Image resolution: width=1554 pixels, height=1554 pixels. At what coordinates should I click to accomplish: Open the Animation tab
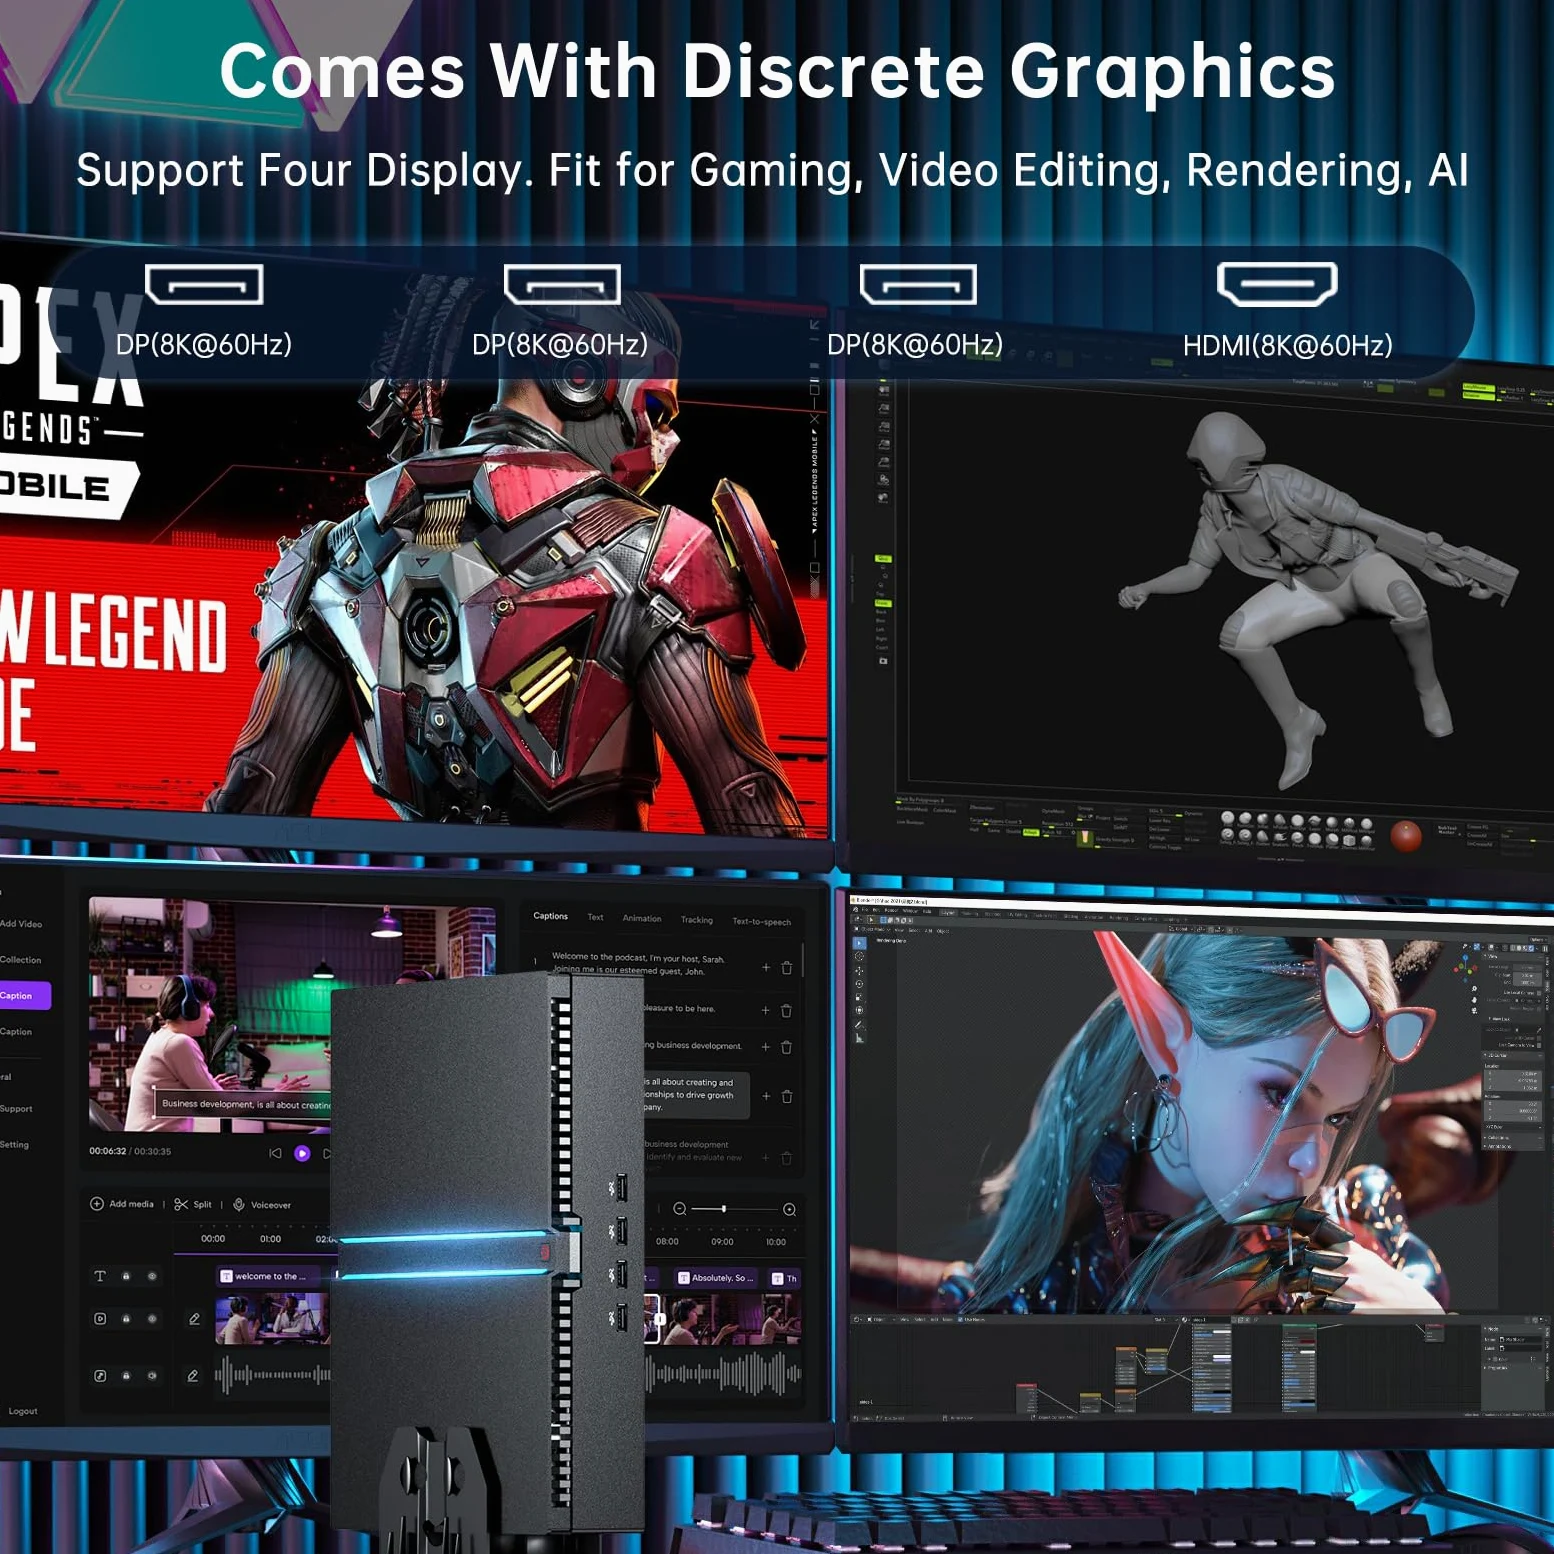[642, 918]
